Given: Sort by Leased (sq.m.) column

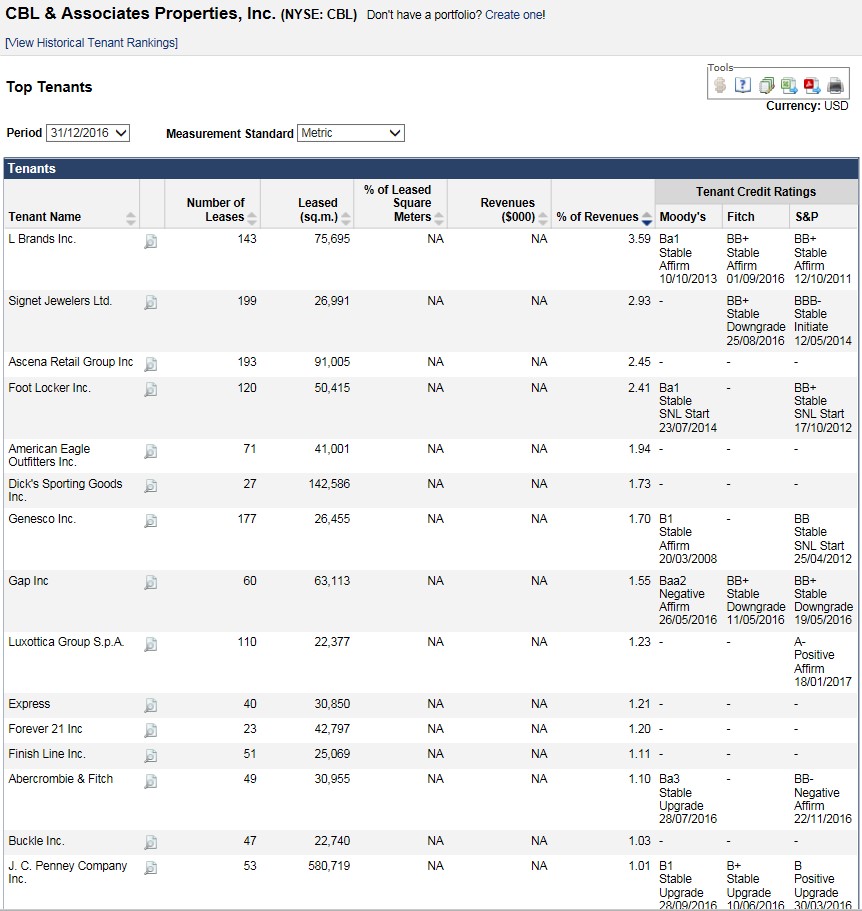Looking at the screenshot, I should [x=346, y=218].
